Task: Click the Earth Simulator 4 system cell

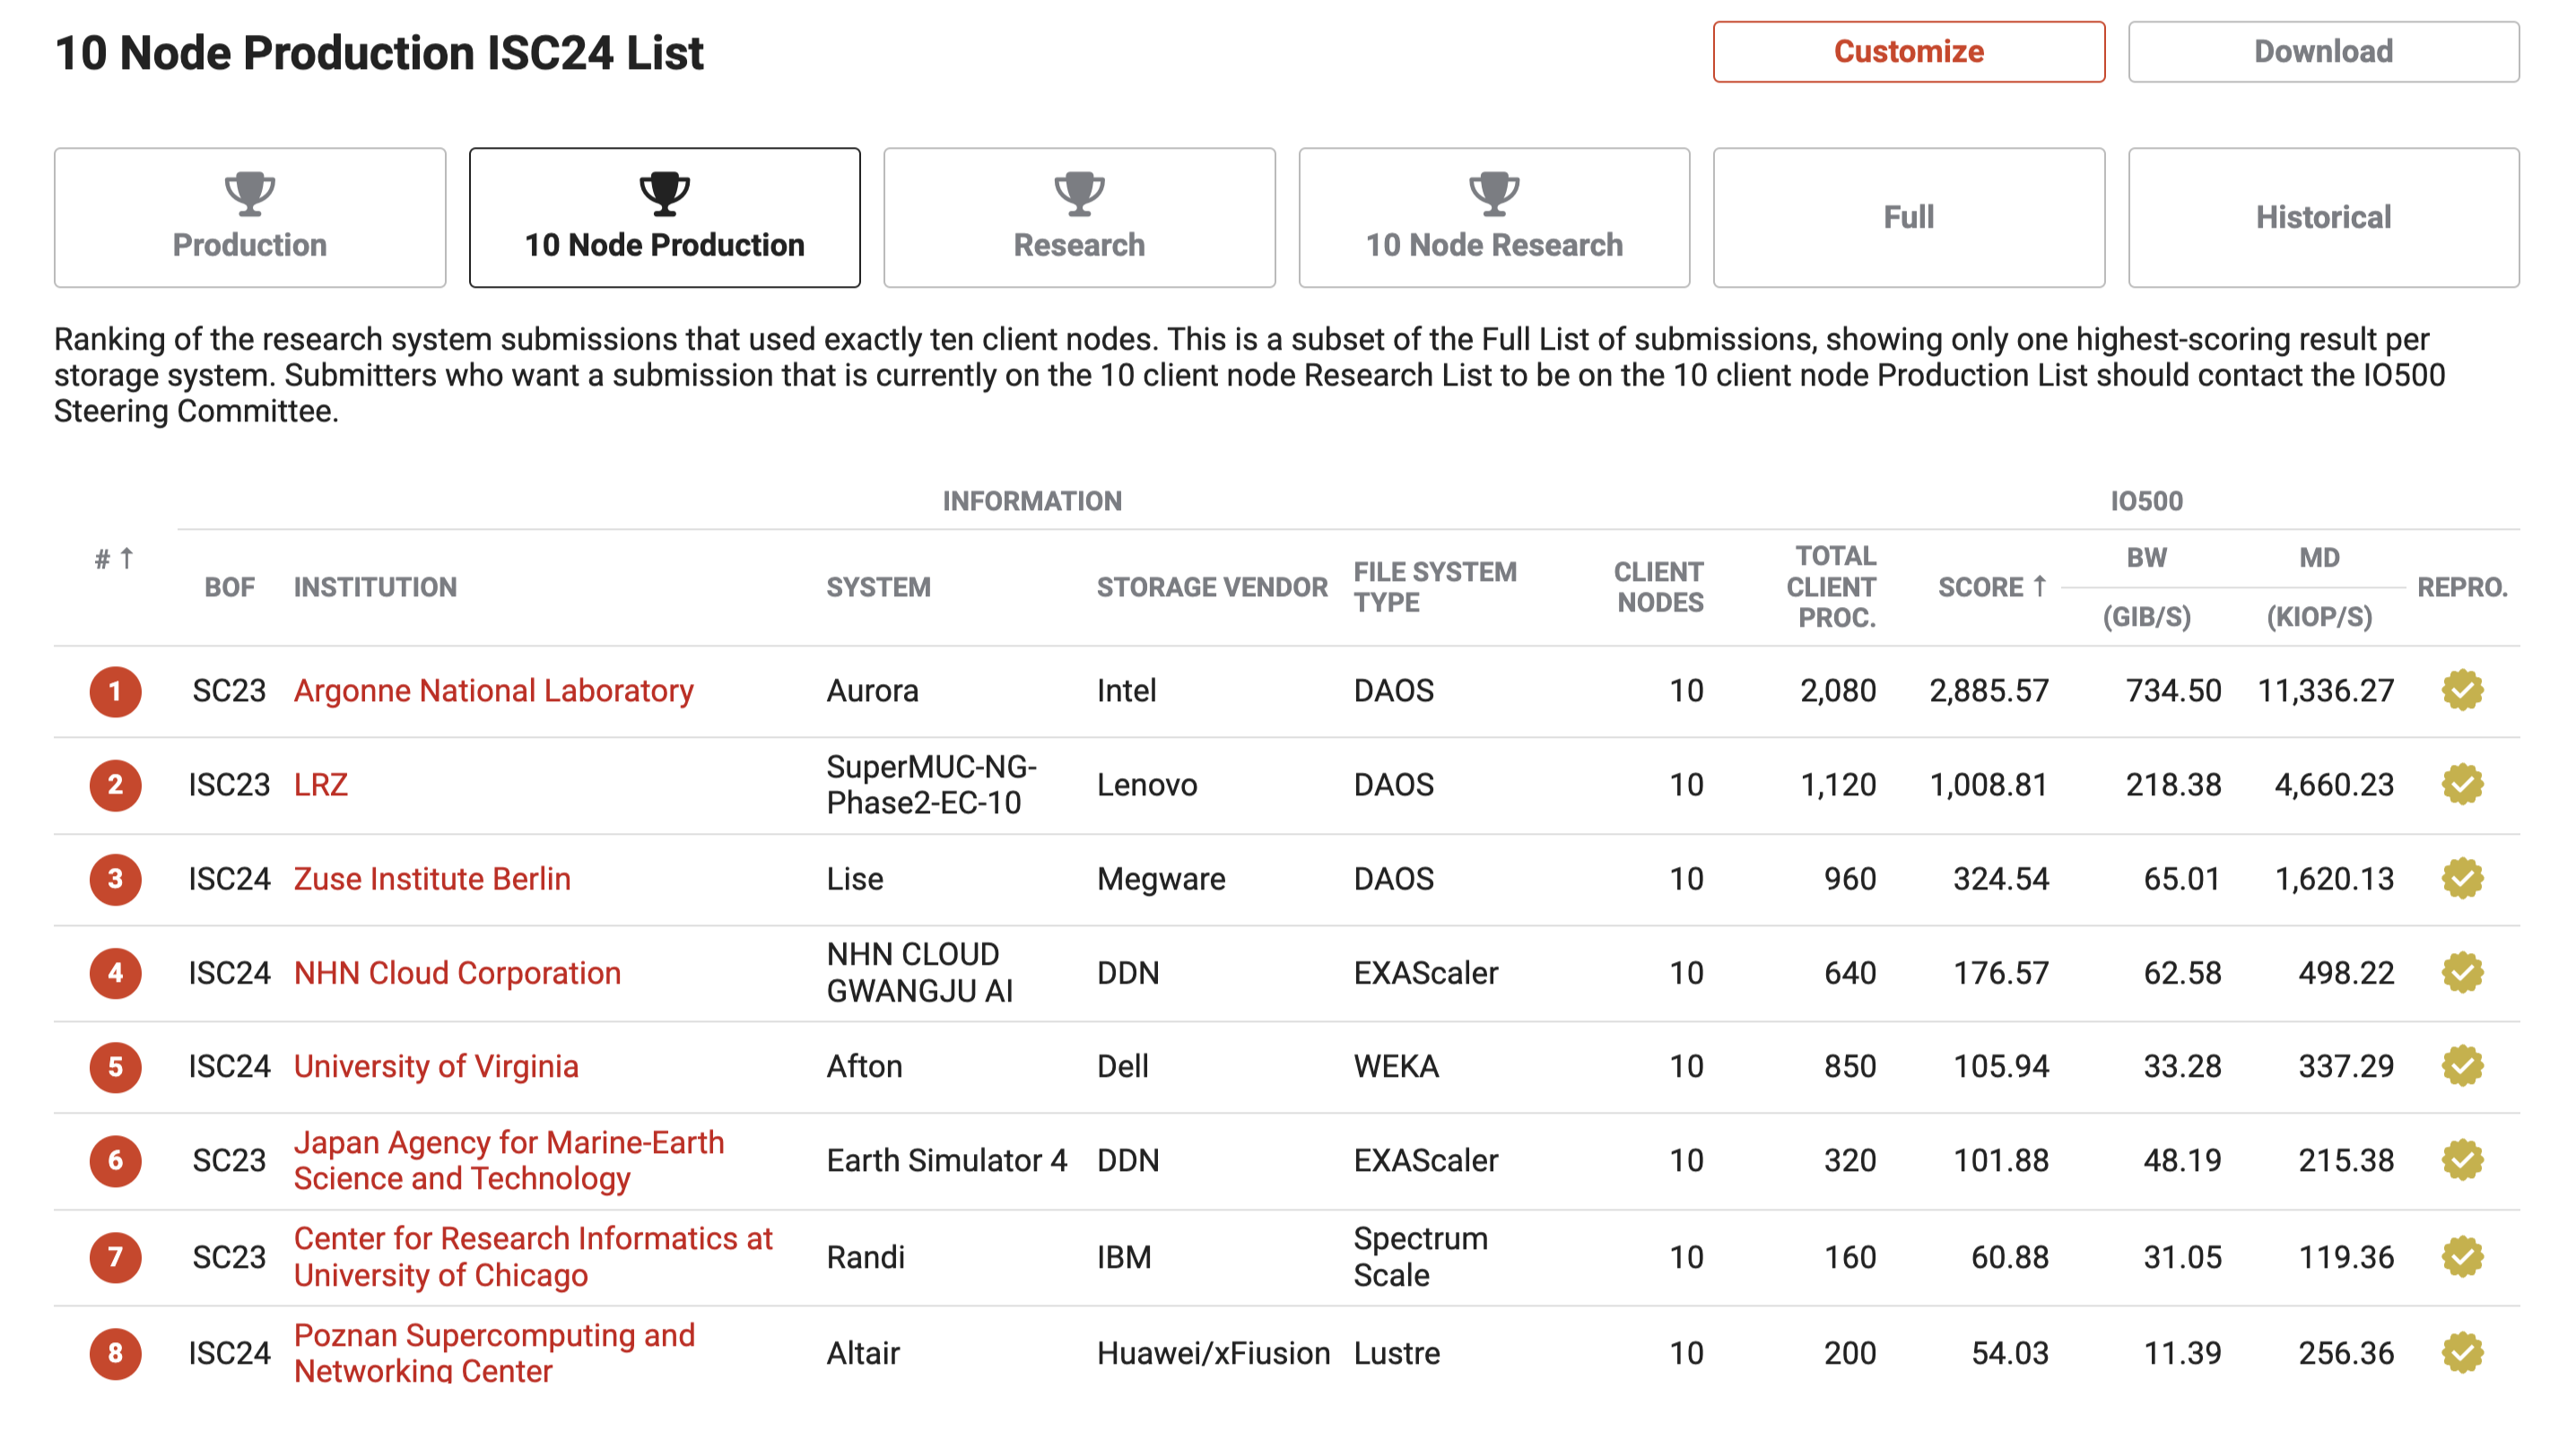Action: pyautogui.click(x=946, y=1160)
